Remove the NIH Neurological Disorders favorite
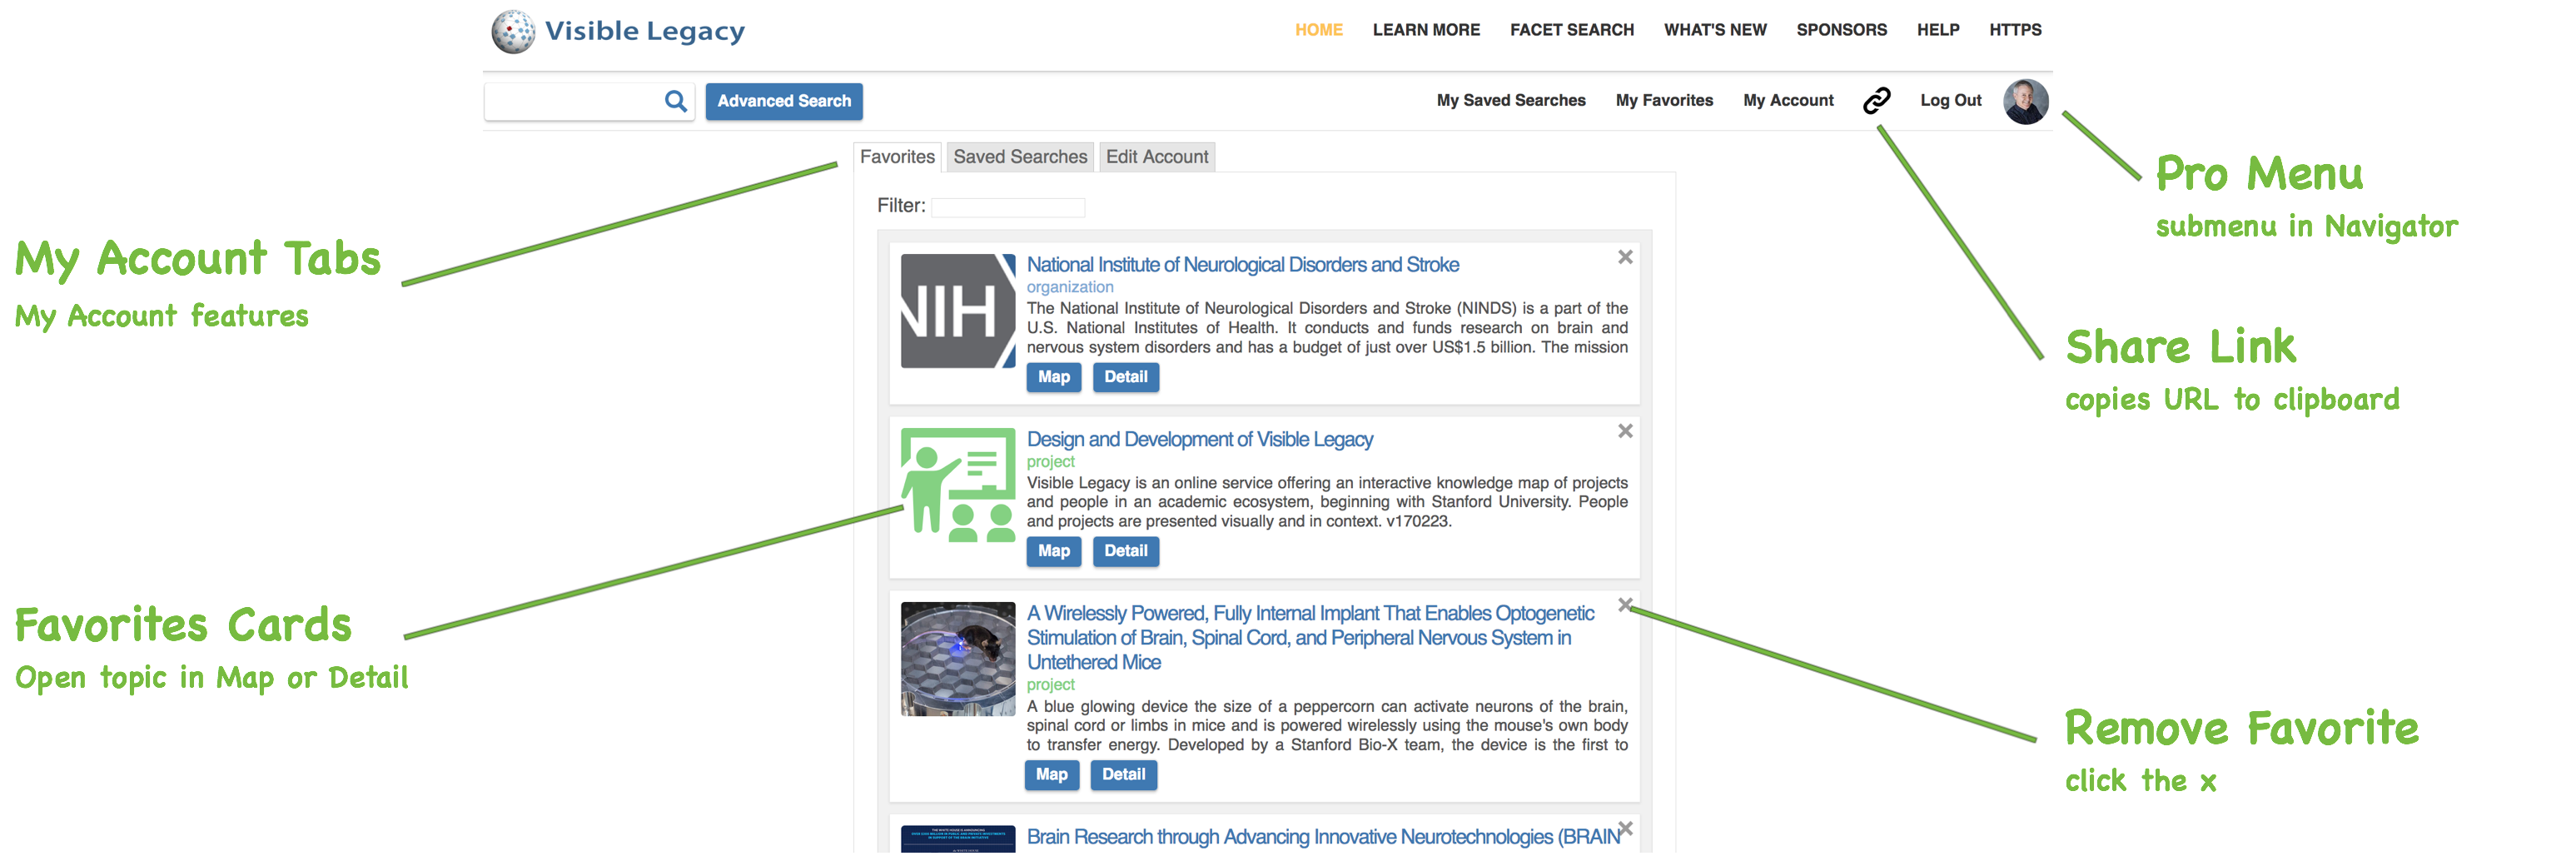 click(x=1625, y=258)
